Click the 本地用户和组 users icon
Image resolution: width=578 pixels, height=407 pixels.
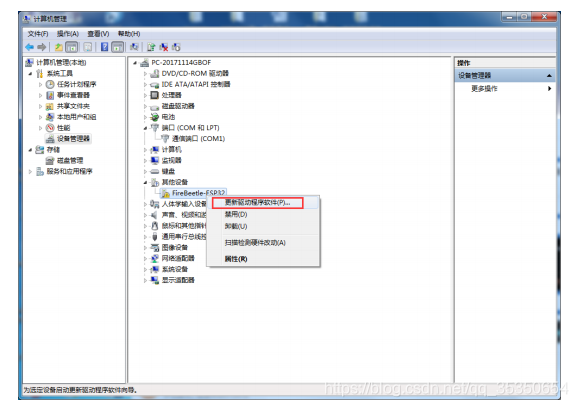coord(50,117)
